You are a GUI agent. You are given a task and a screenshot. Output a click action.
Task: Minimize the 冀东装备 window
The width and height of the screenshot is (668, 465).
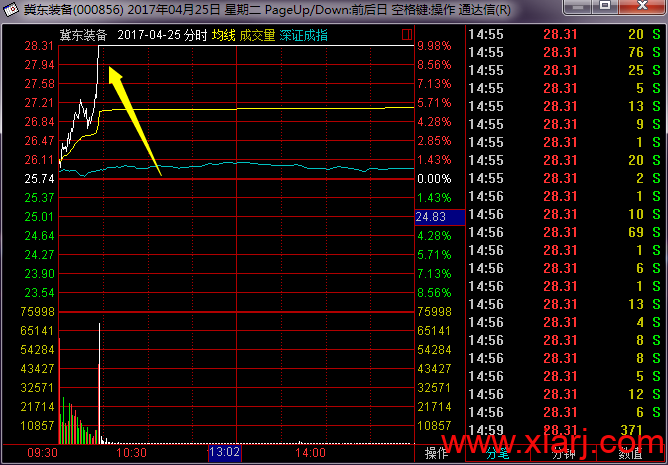[578, 6]
